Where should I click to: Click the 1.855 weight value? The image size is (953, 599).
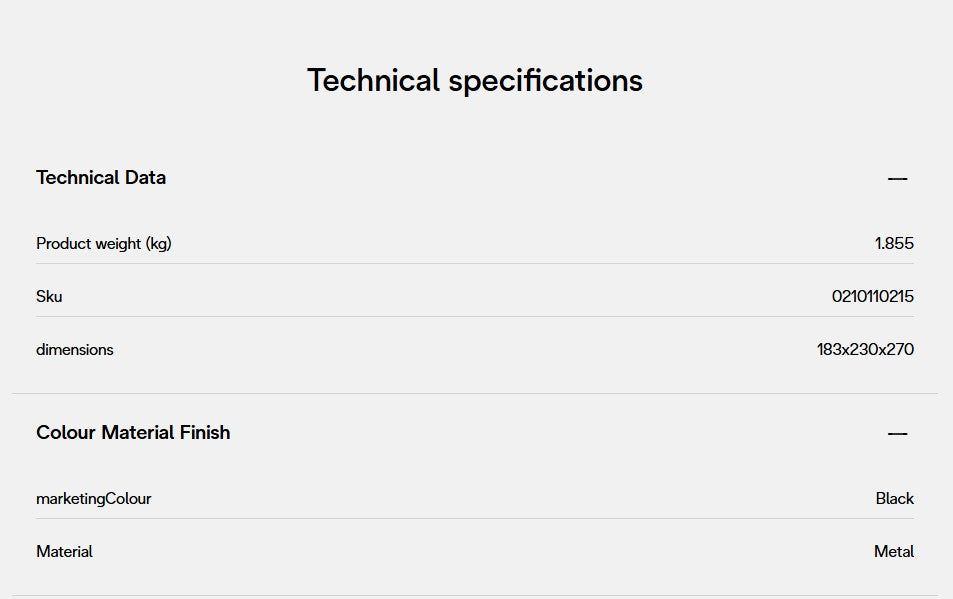pyautogui.click(x=894, y=244)
